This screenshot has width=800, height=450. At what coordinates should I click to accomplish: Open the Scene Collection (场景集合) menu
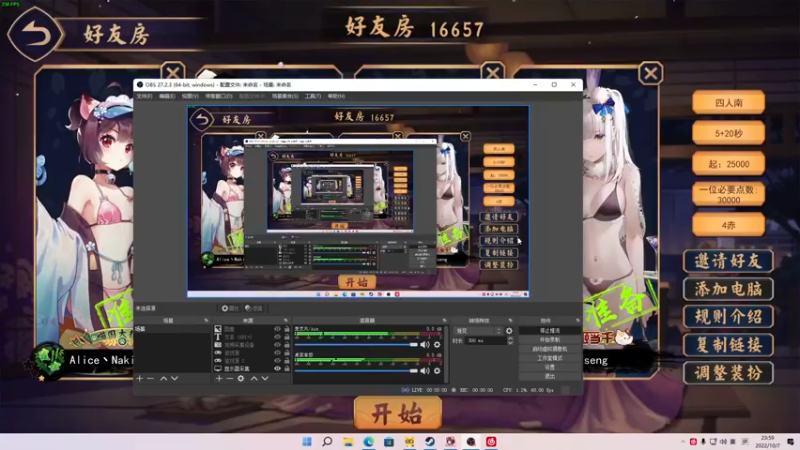point(285,96)
